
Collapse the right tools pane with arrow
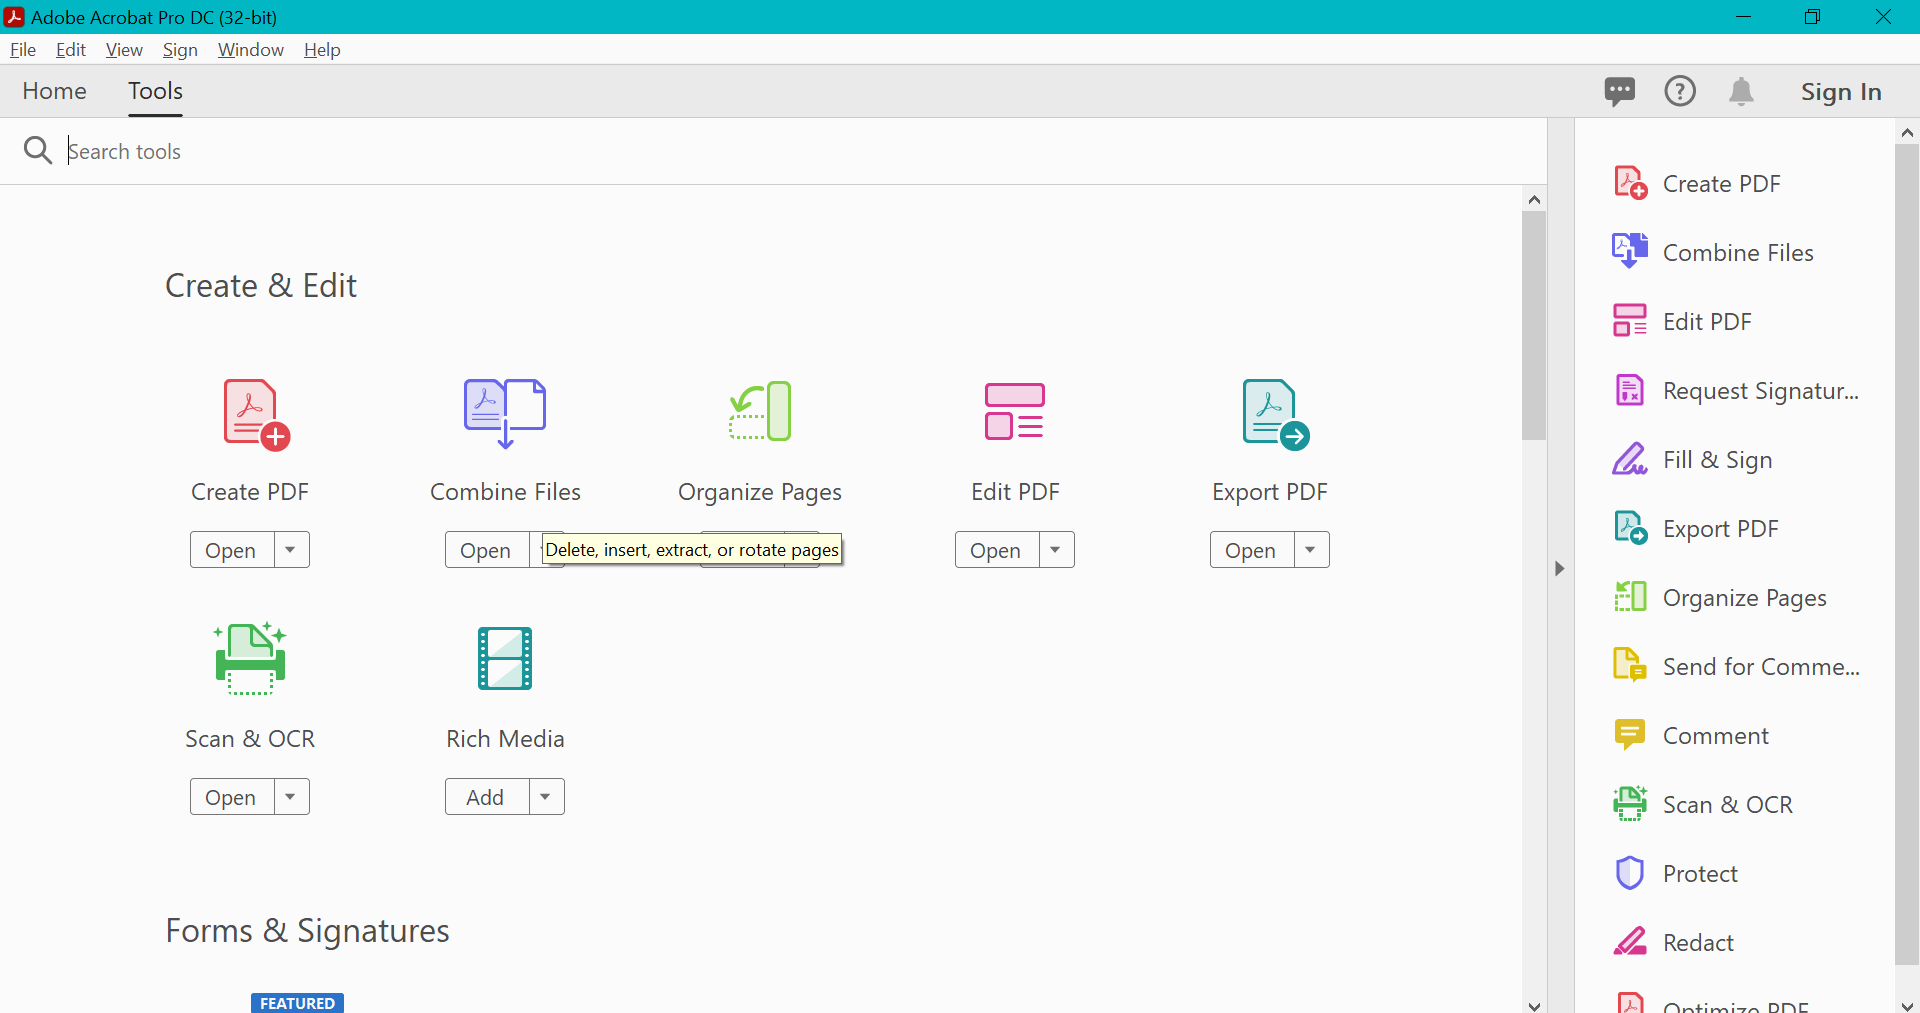pos(1559,569)
